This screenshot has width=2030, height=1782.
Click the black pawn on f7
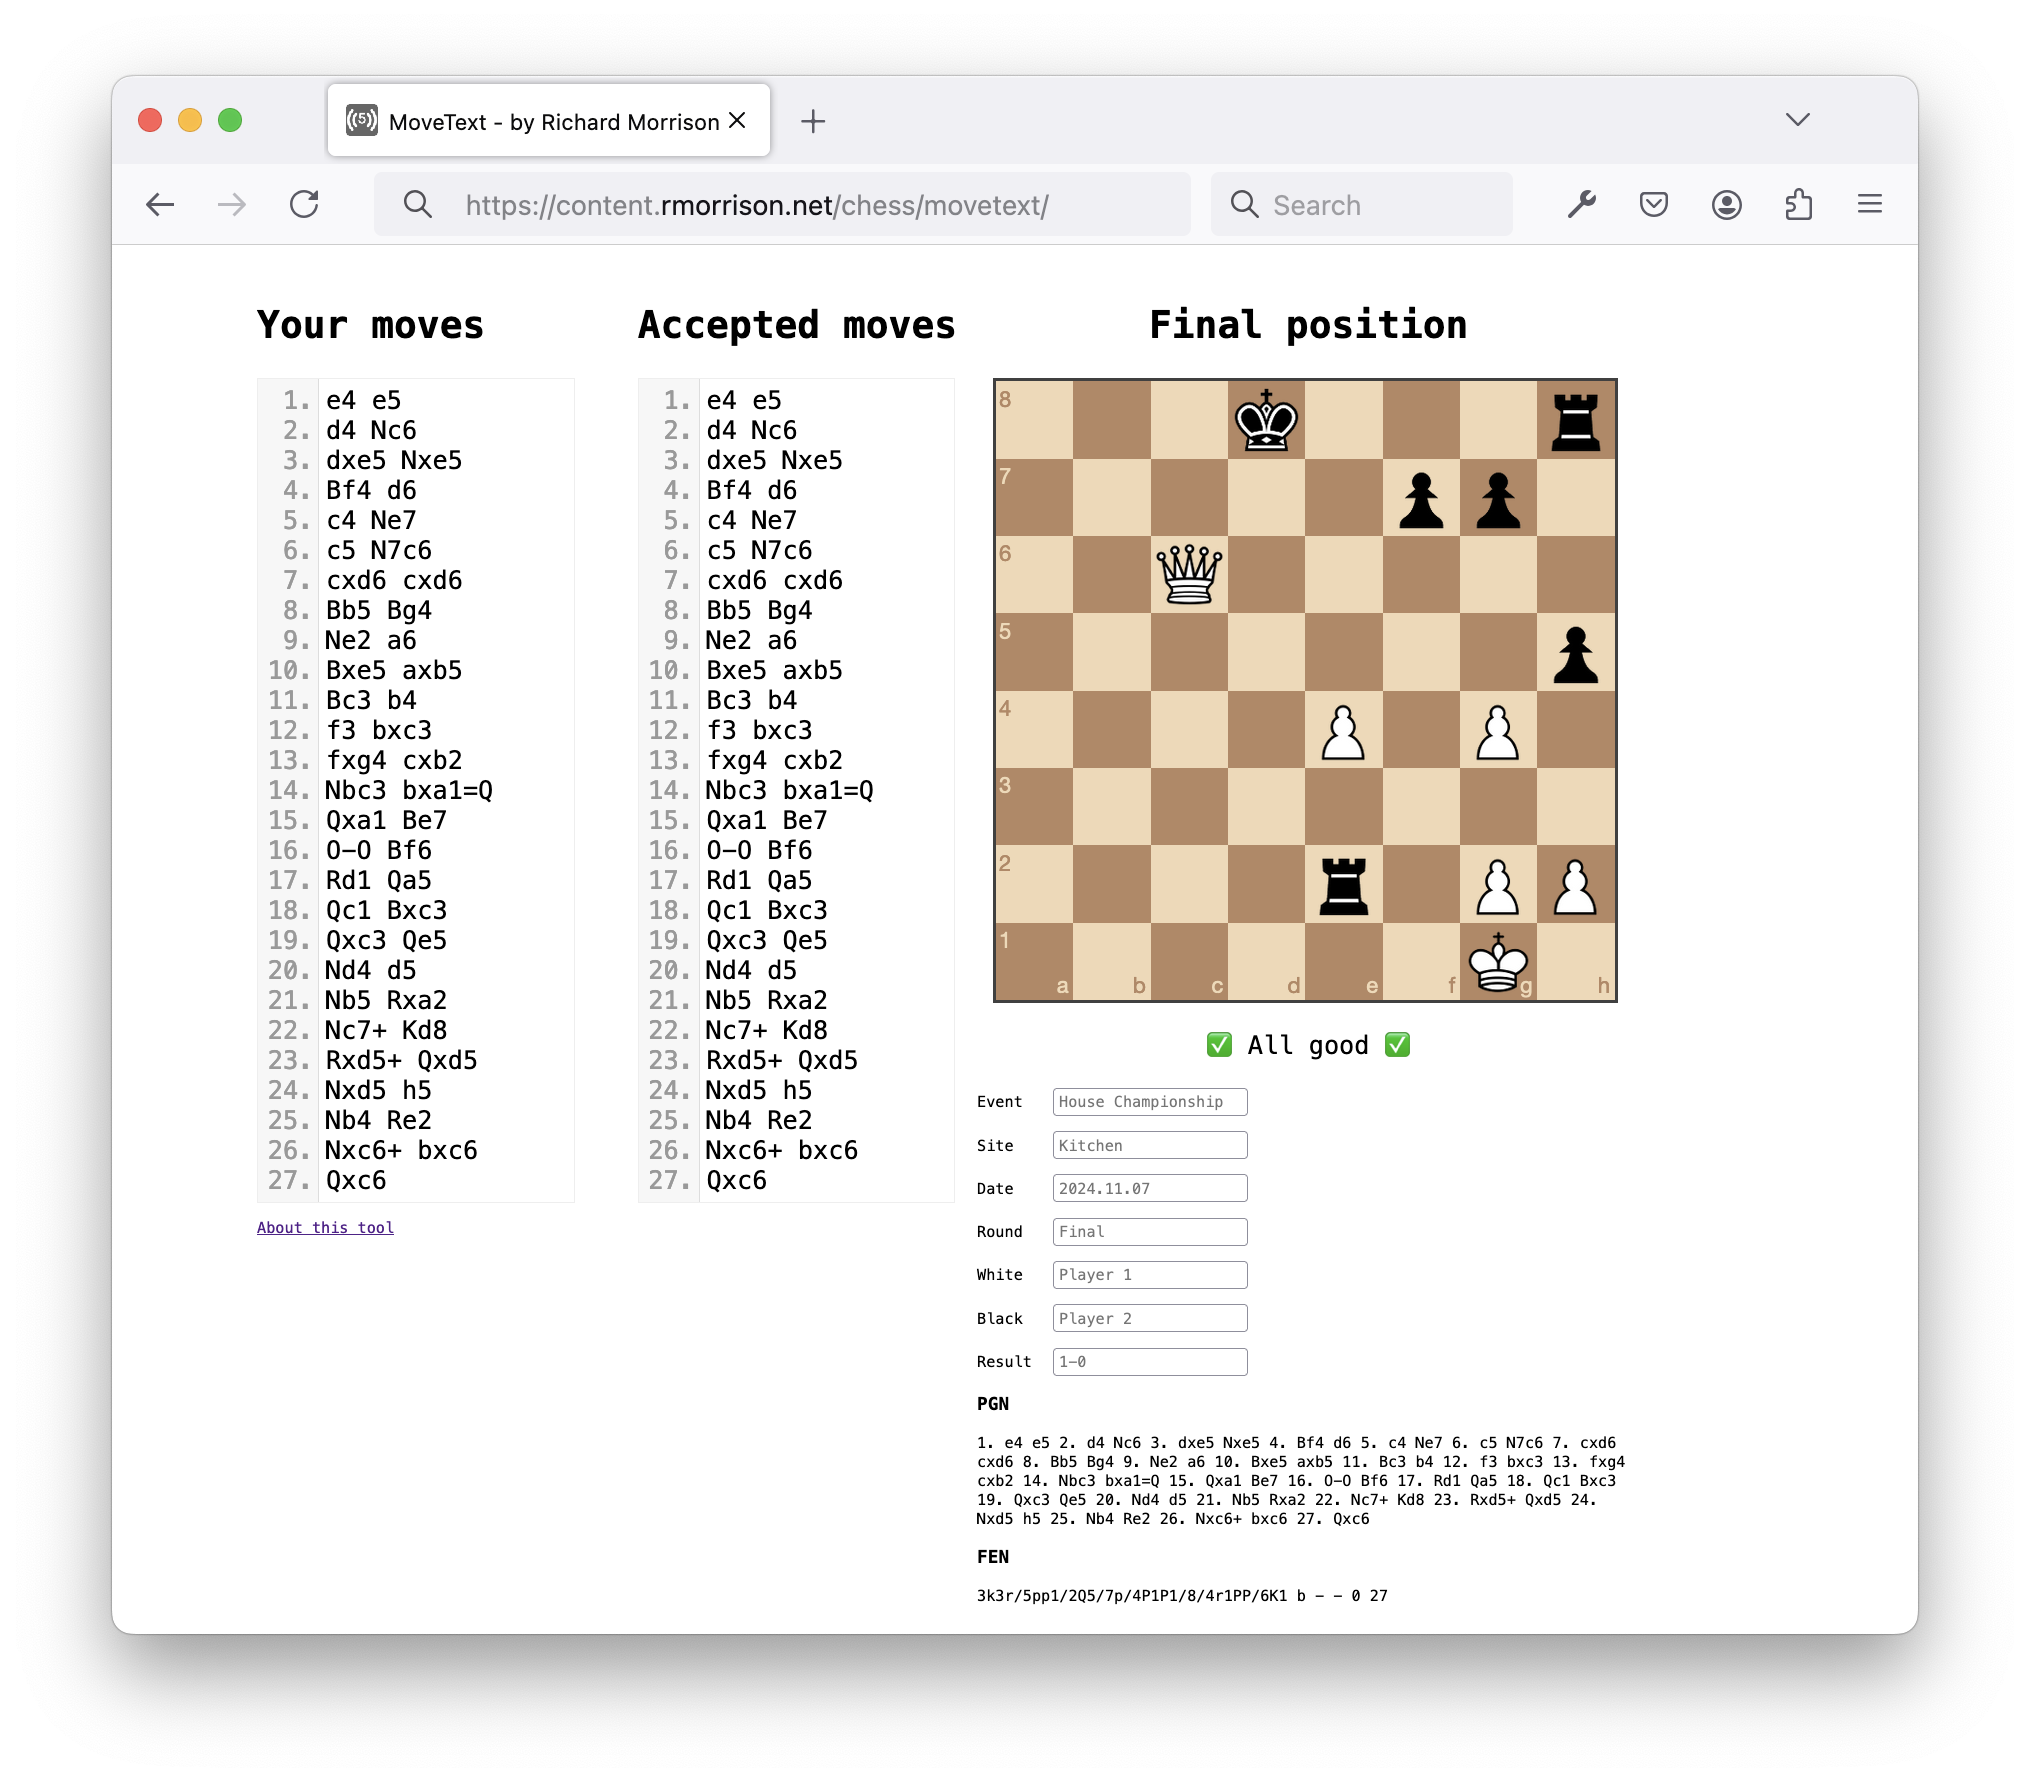[1421, 498]
